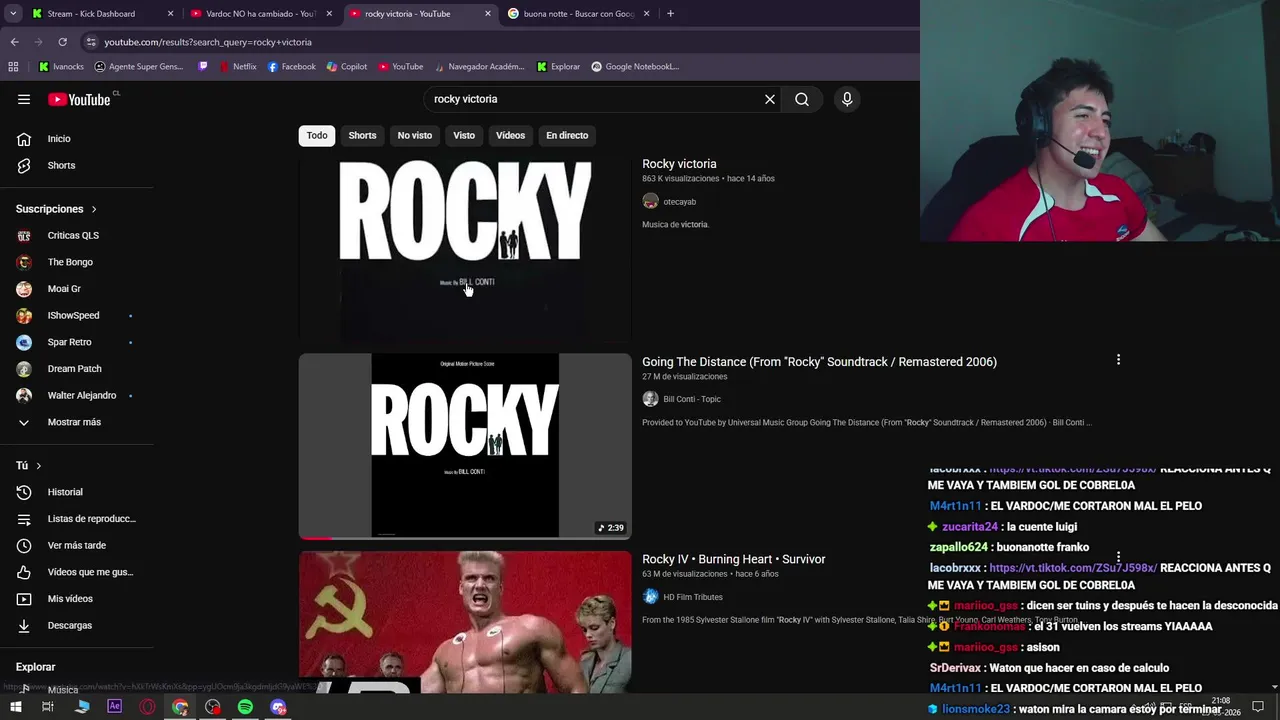Screen dimensions: 1280x720
Task: Select the Shorts filter chip
Action: [362, 135]
